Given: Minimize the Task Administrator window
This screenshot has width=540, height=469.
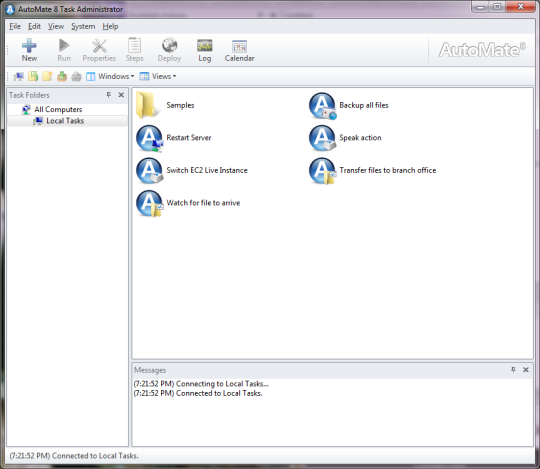Looking at the screenshot, I should tap(481, 7).
